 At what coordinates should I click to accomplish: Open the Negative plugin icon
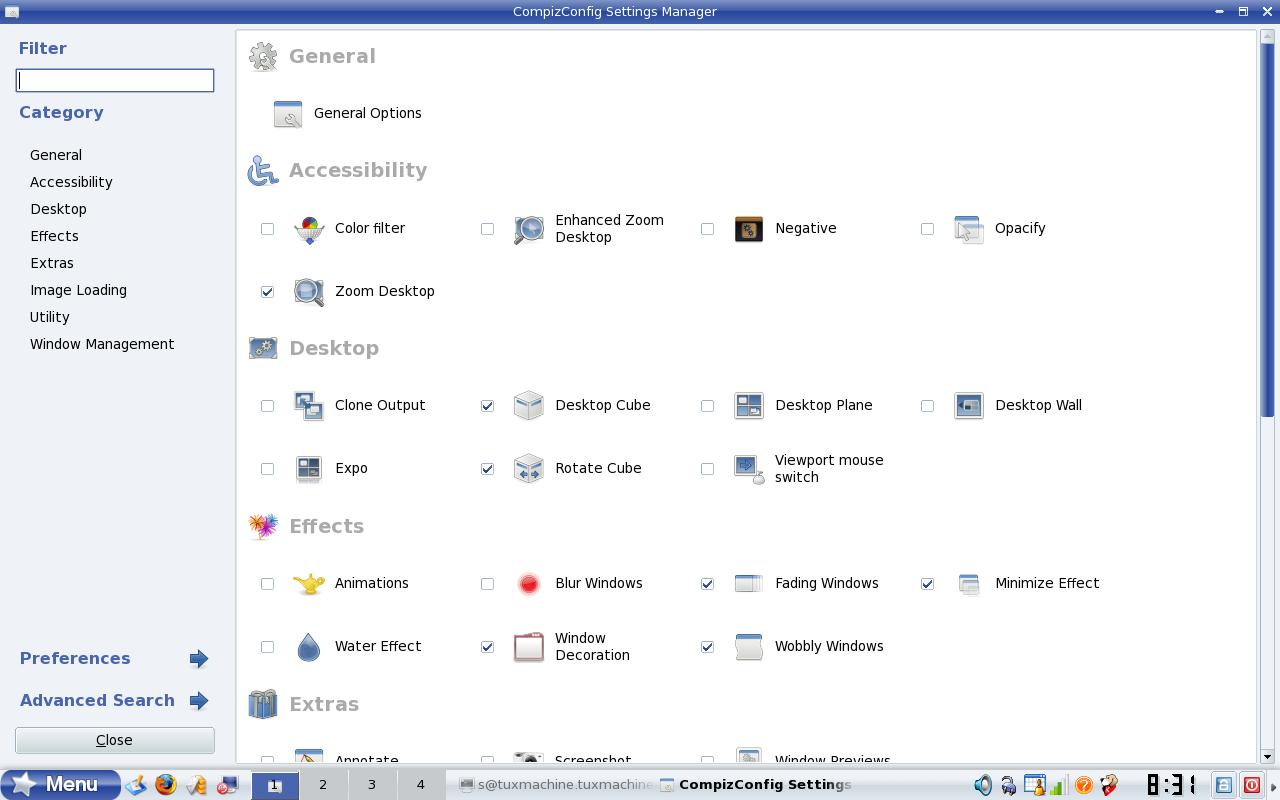[x=749, y=229]
